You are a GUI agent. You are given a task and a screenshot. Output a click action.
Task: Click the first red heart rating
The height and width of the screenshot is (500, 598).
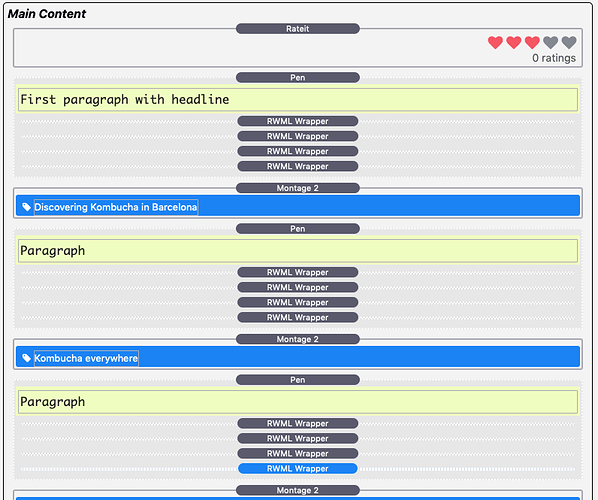point(495,42)
